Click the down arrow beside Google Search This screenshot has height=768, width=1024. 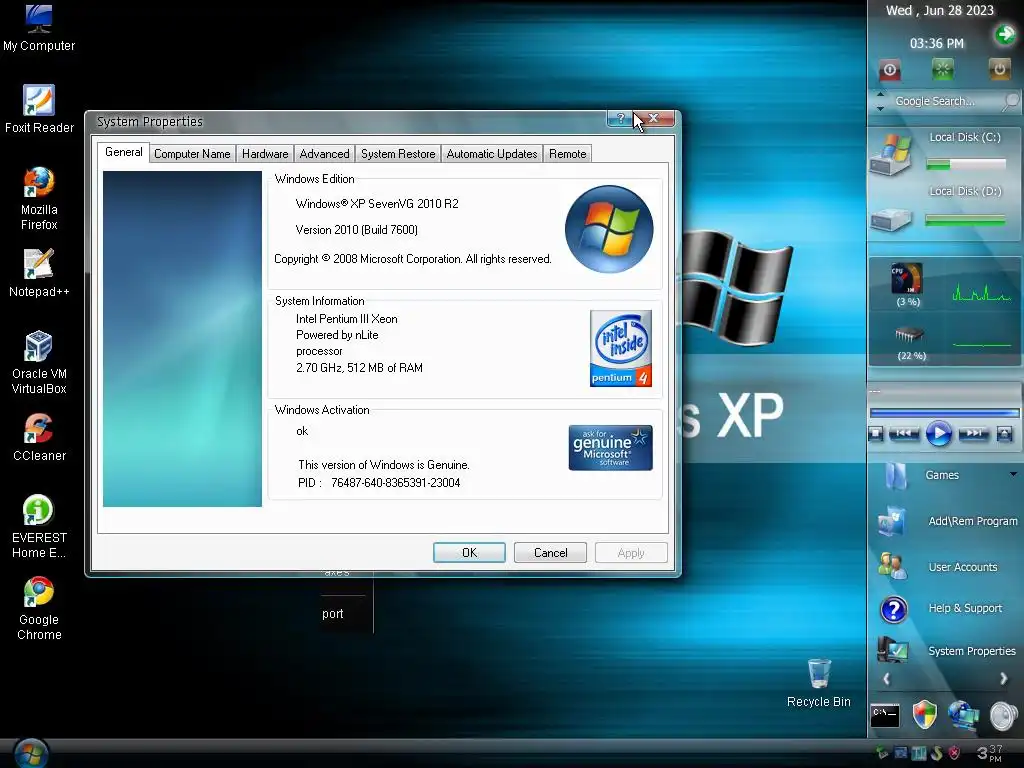click(x=880, y=108)
